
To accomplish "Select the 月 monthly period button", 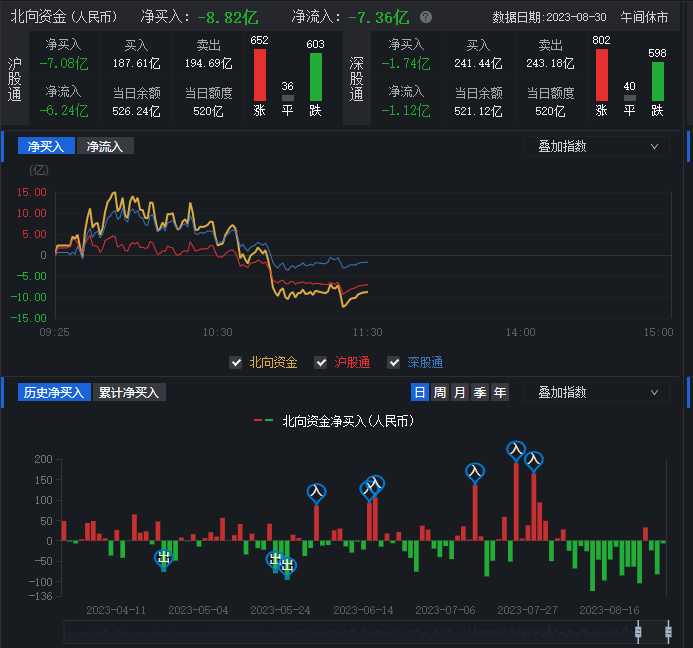I will 459,392.
